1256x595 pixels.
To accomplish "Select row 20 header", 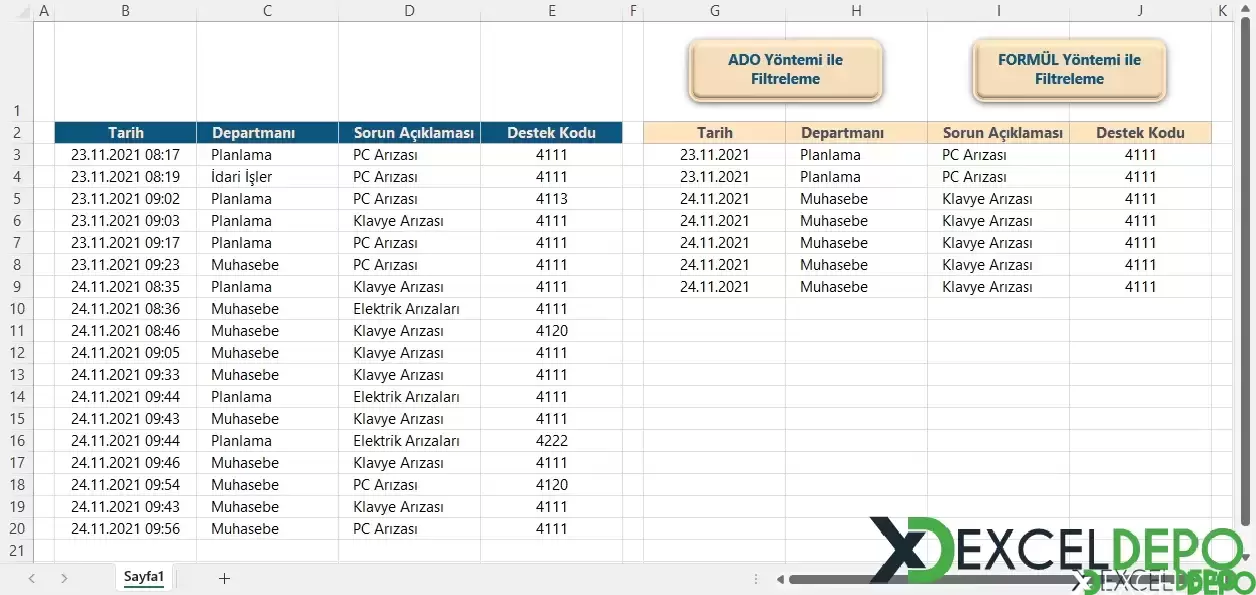I will pyautogui.click(x=16, y=529).
